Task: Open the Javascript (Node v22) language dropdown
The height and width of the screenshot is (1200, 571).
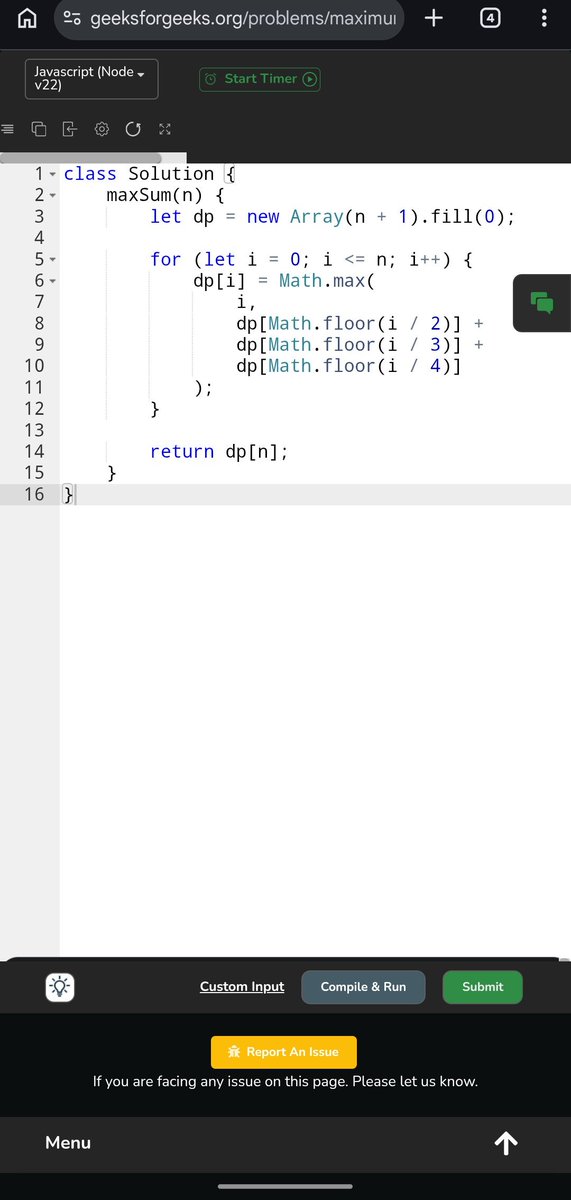Action: pos(91,79)
